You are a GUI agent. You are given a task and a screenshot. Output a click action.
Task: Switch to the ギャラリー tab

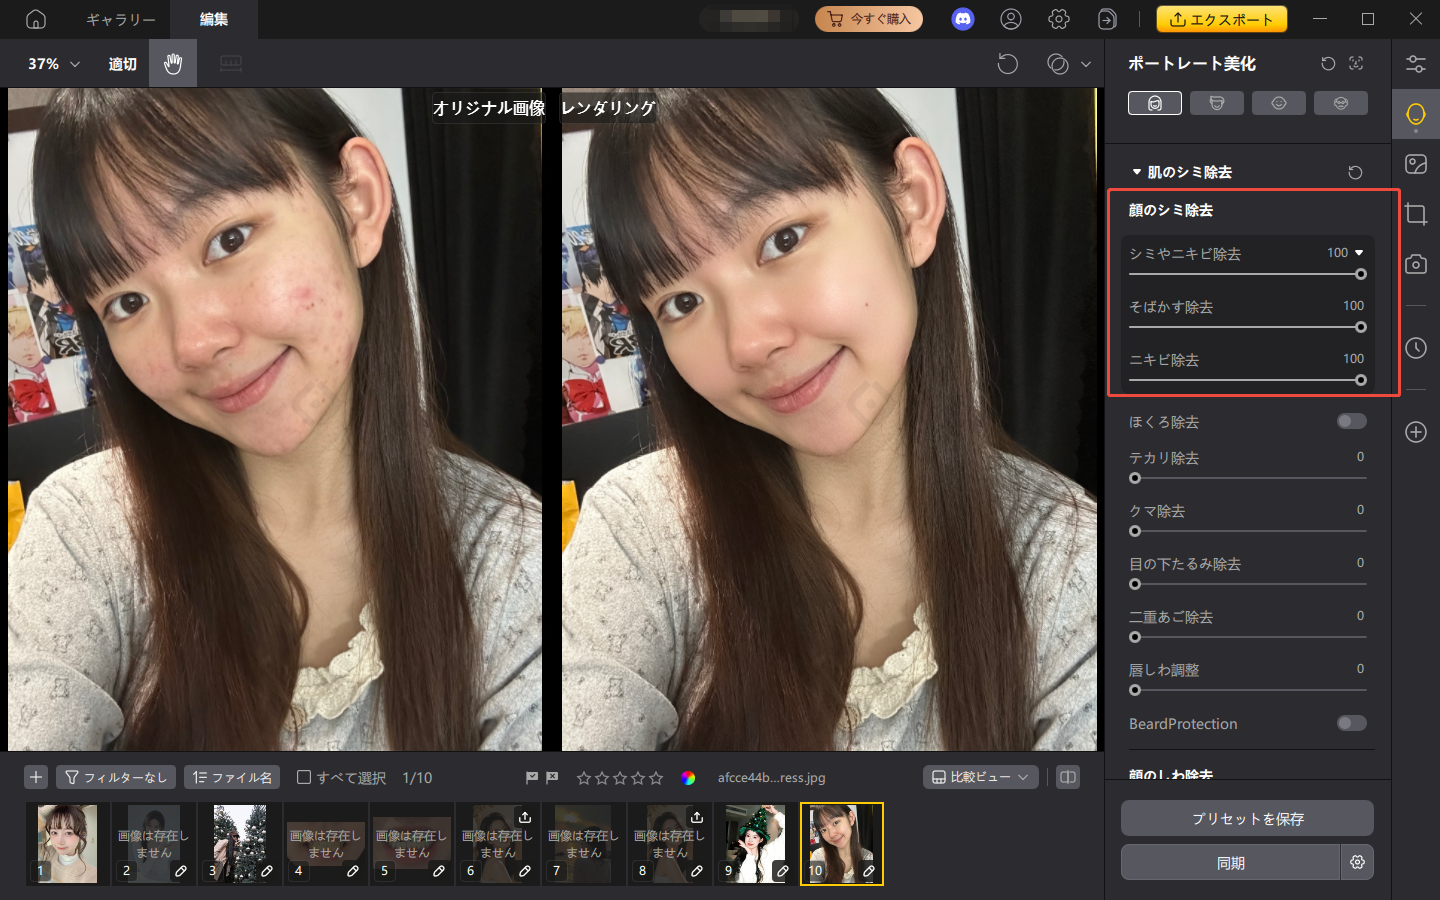120,19
